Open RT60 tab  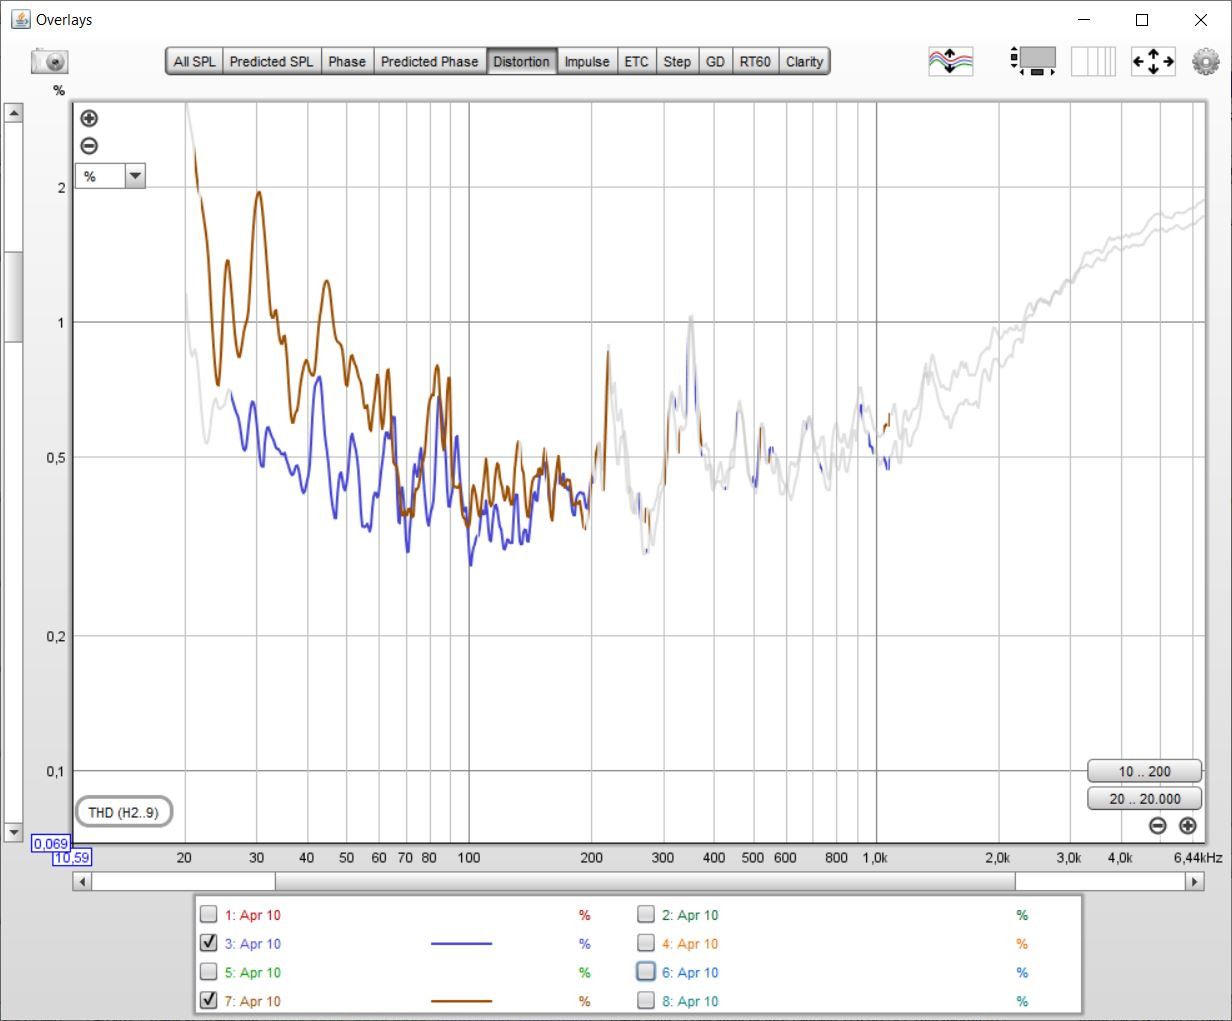pos(755,61)
